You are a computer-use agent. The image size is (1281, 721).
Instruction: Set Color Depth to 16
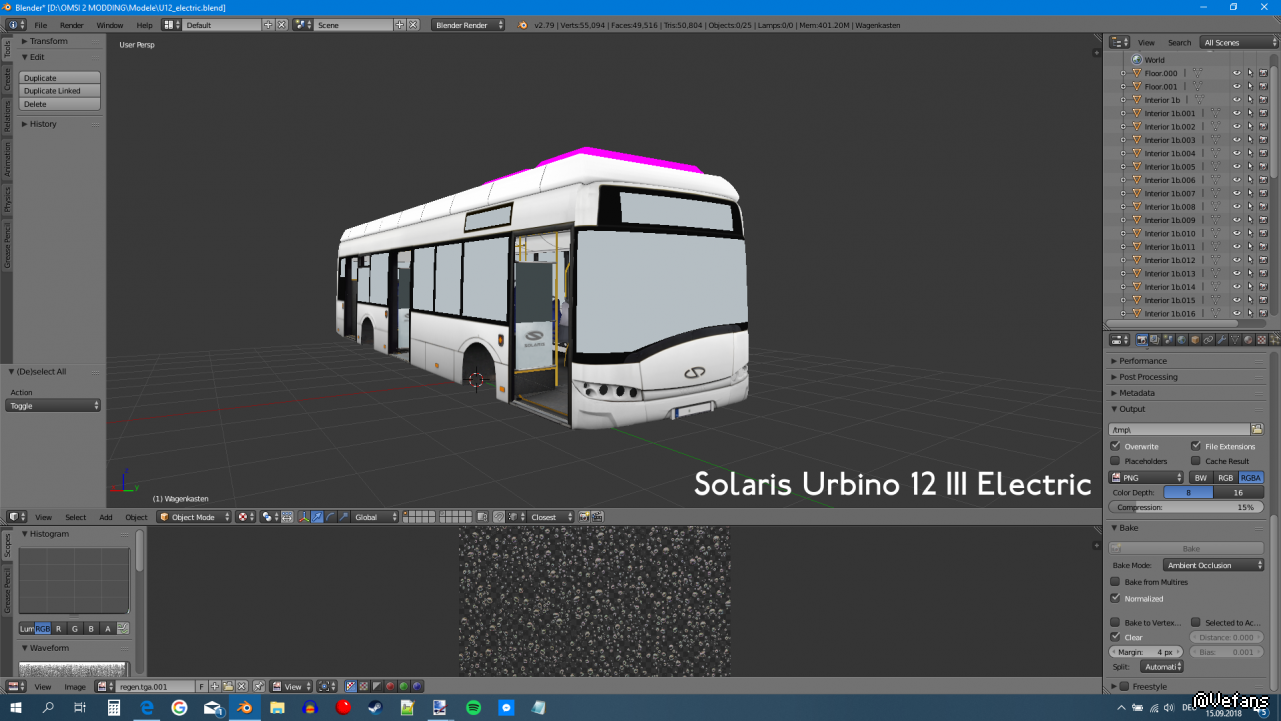(x=1239, y=493)
